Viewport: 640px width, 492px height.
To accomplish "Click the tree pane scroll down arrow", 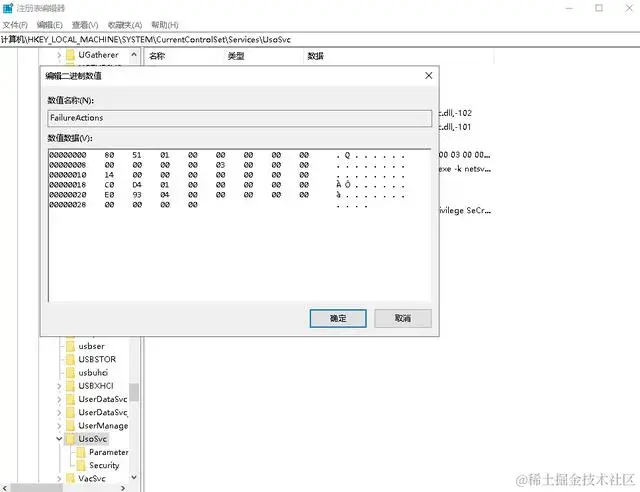I will tap(134, 477).
